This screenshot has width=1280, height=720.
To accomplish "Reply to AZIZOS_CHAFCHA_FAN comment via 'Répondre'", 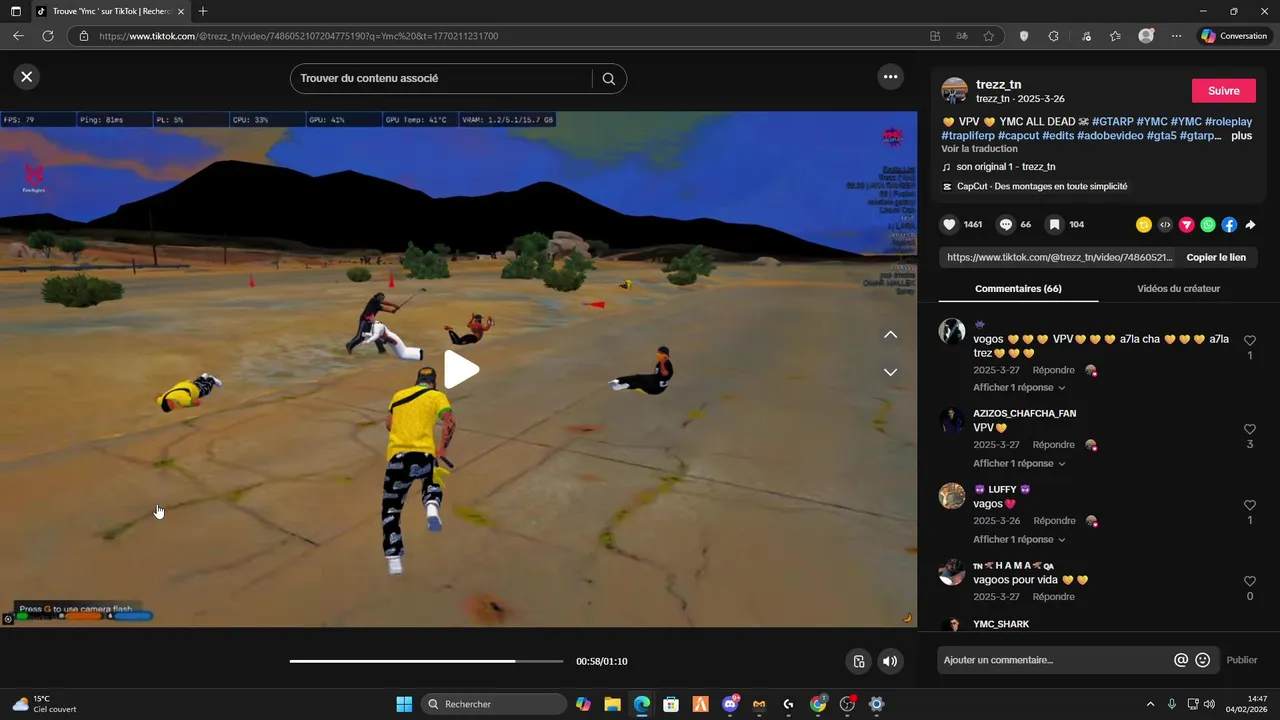I will coord(1054,445).
